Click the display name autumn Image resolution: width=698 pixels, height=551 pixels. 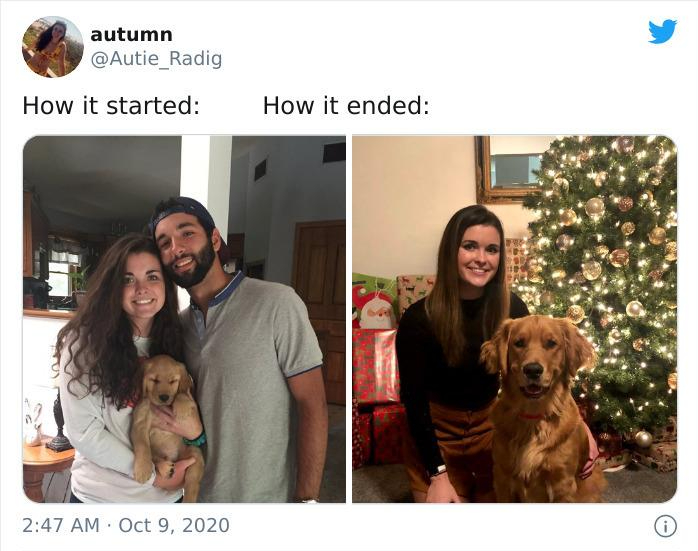[x=131, y=34]
